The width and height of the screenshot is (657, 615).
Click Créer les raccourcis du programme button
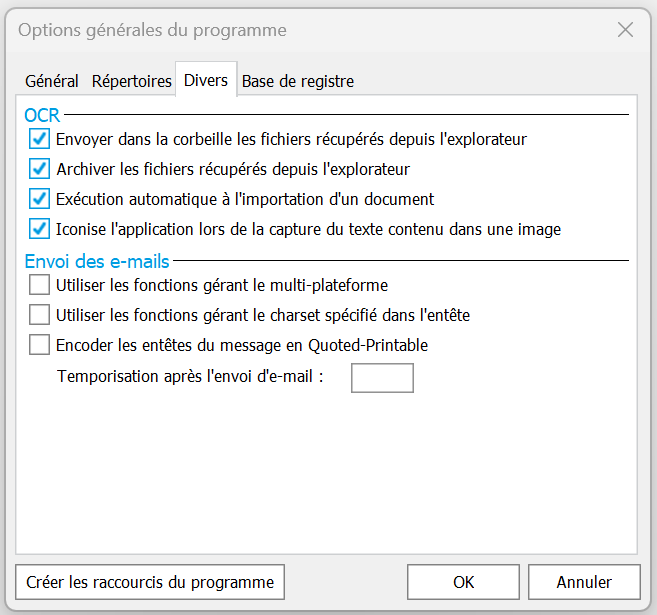[x=150, y=582]
